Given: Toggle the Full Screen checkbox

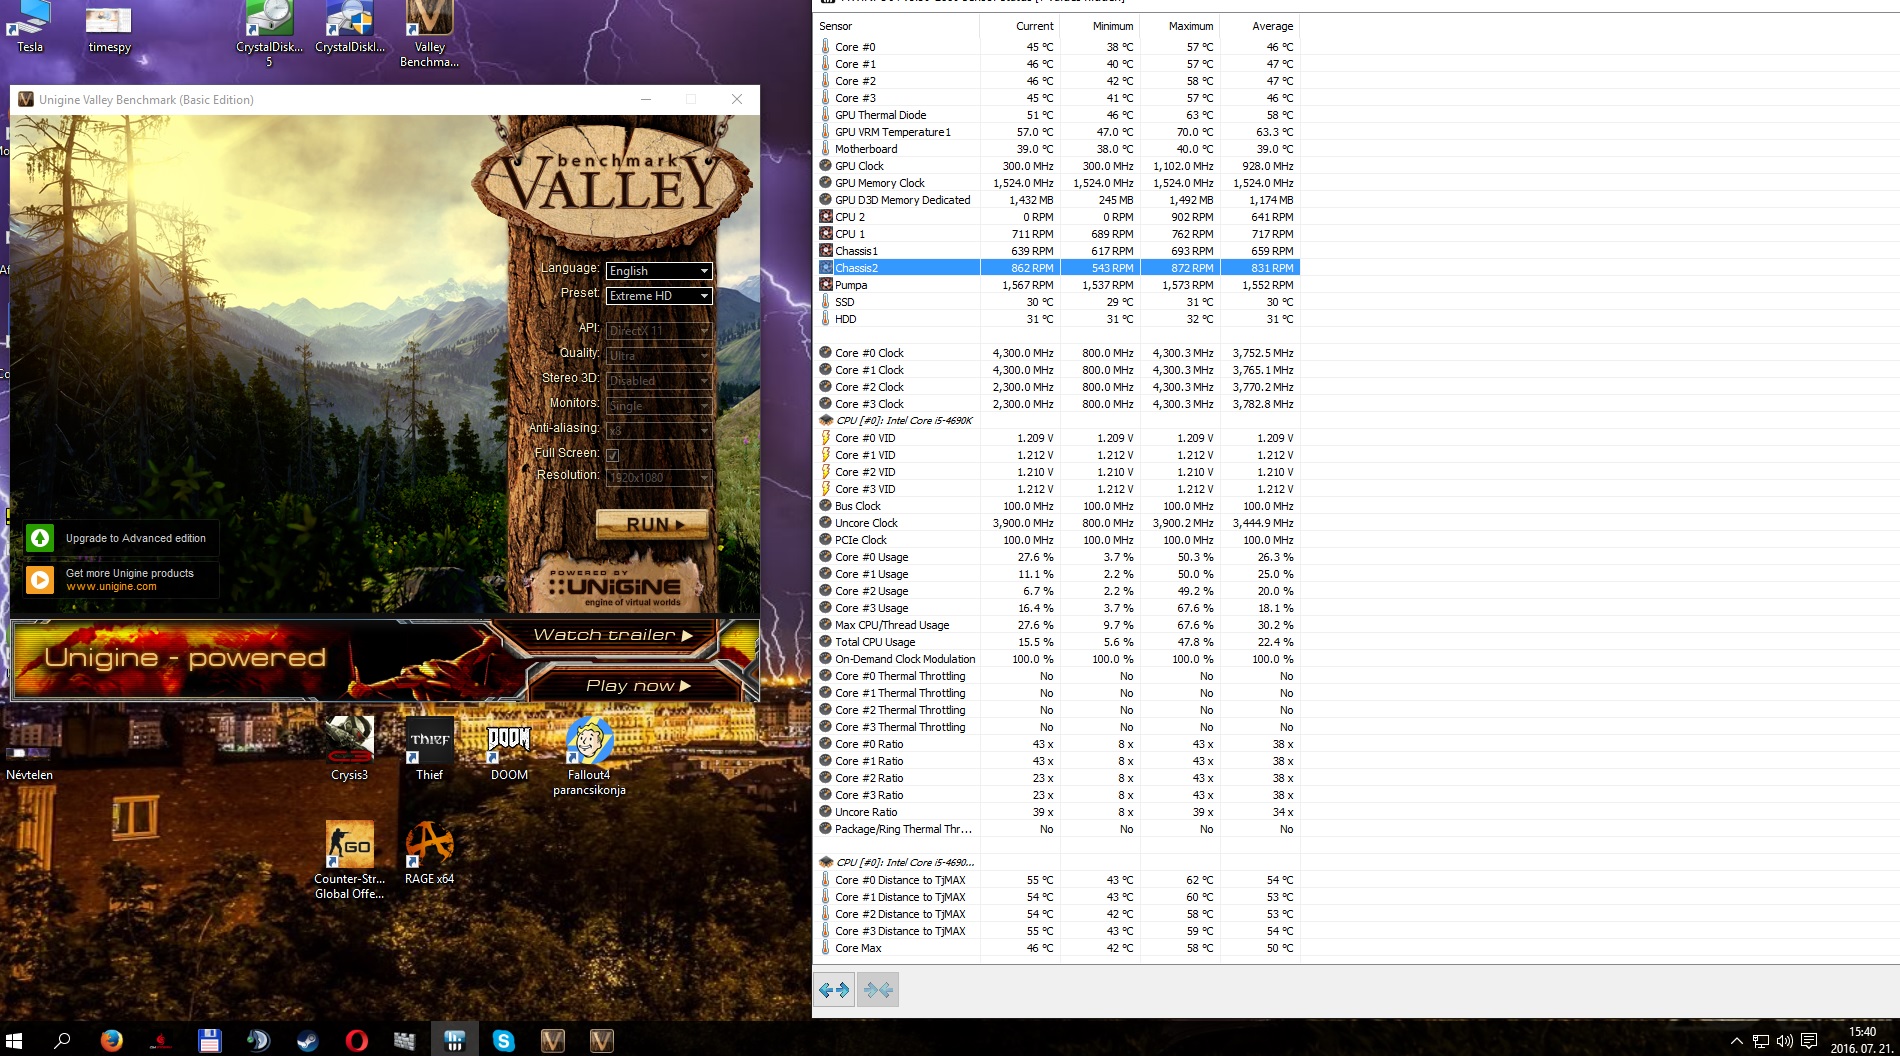Looking at the screenshot, I should tap(612, 455).
